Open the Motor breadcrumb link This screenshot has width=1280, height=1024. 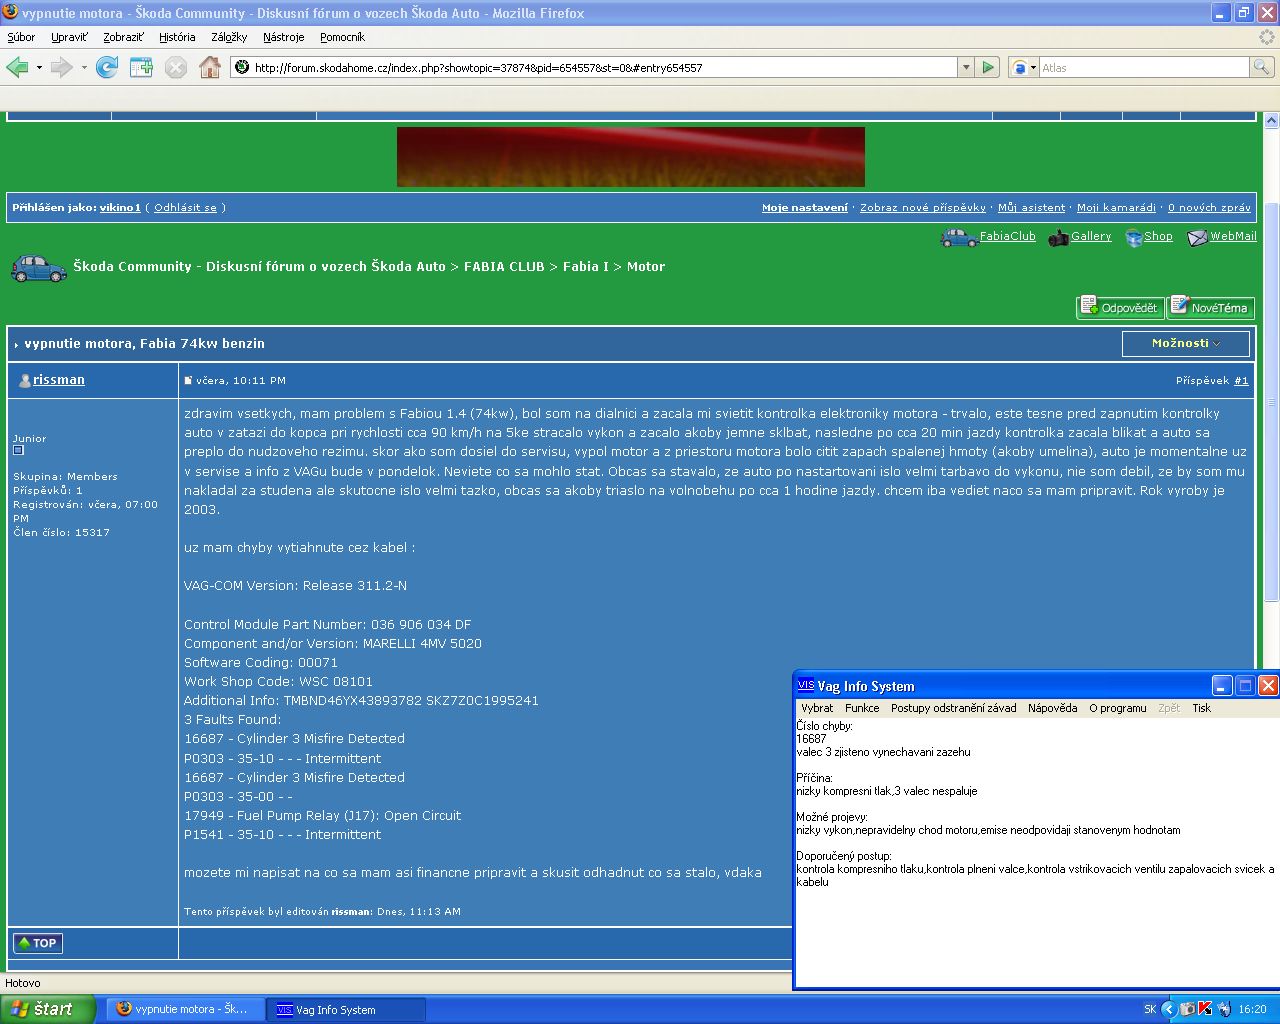coord(646,267)
